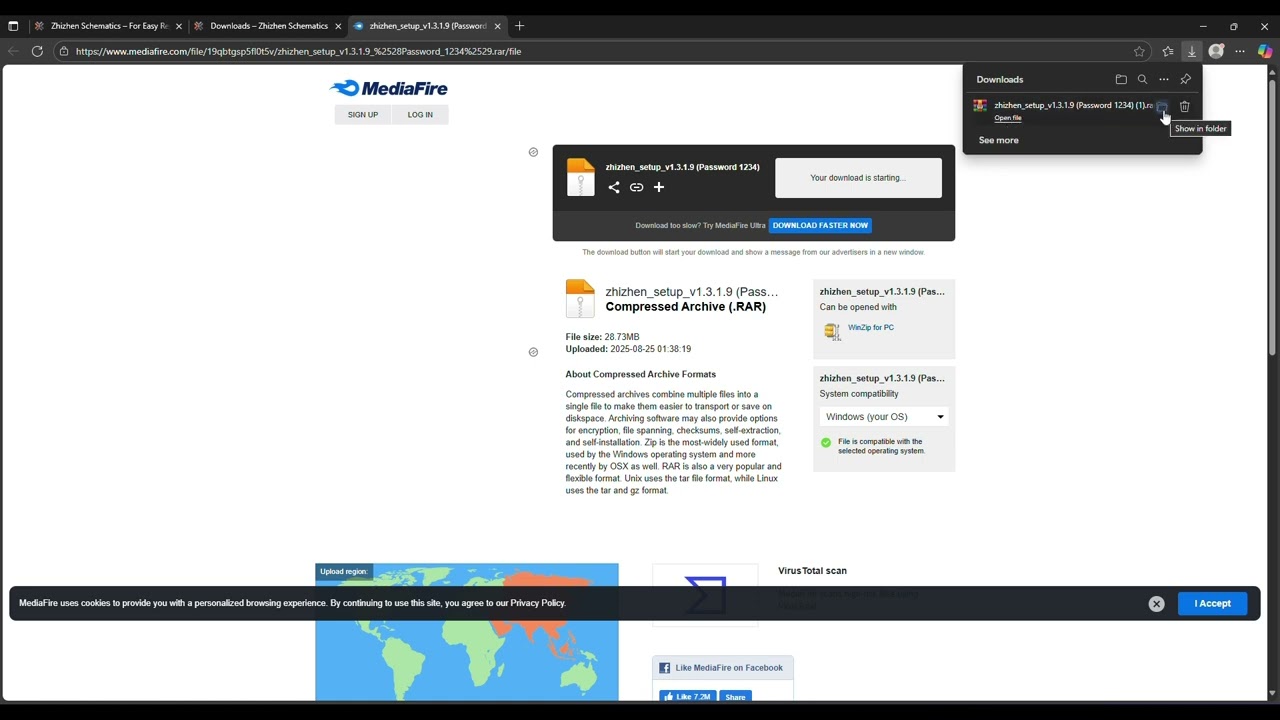The width and height of the screenshot is (1280, 720).
Task: Open more options in Downloads panel
Action: coord(1164,79)
